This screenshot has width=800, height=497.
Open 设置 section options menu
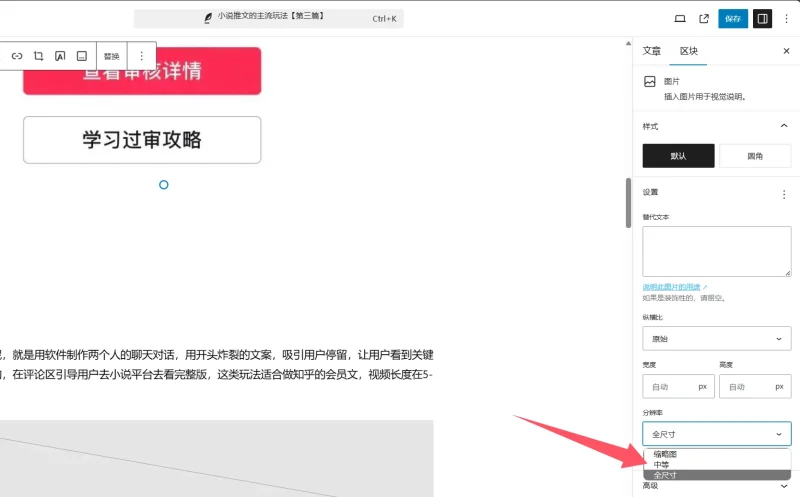[784, 194]
